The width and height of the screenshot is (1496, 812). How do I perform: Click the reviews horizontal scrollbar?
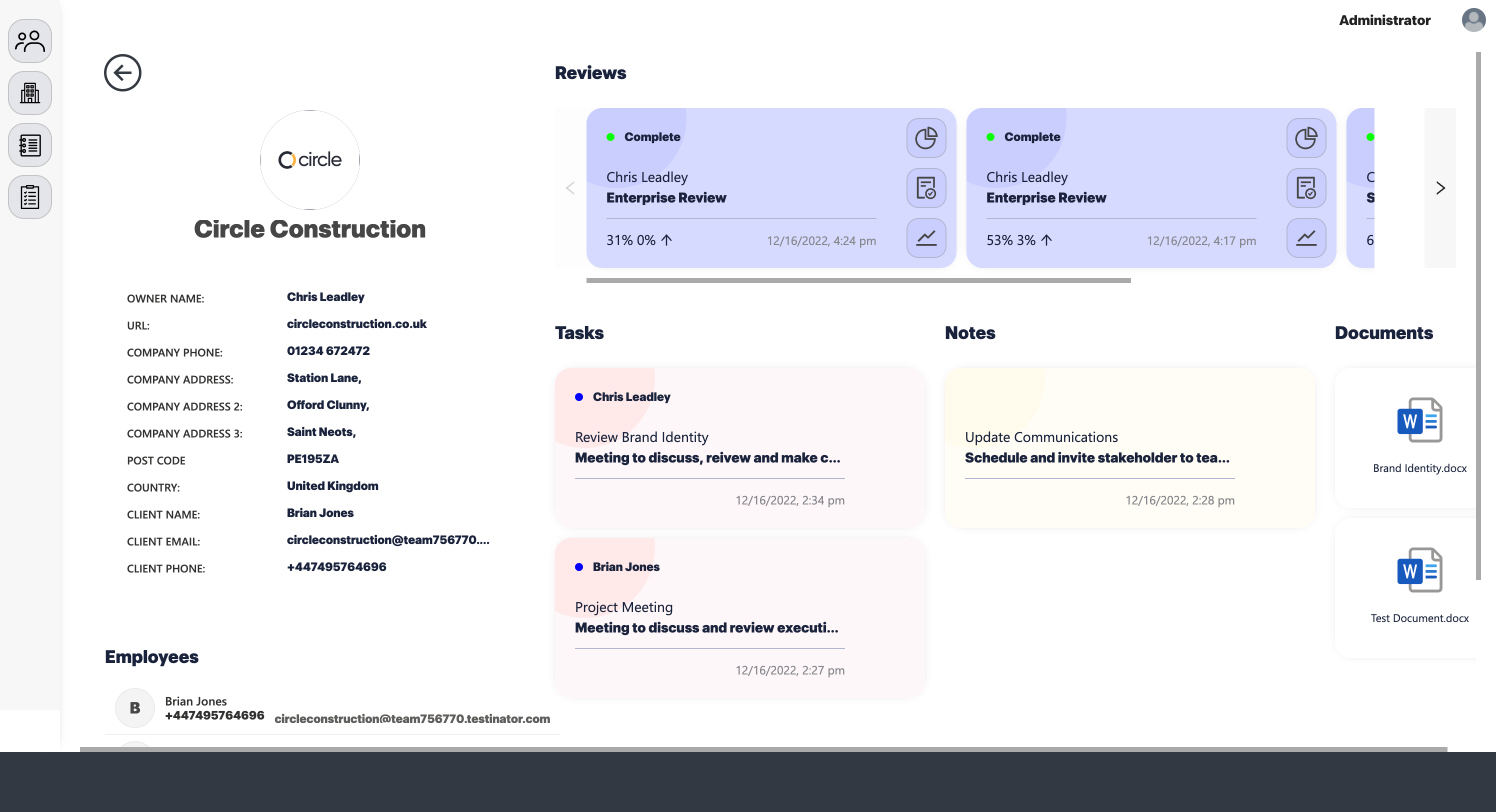click(x=859, y=281)
